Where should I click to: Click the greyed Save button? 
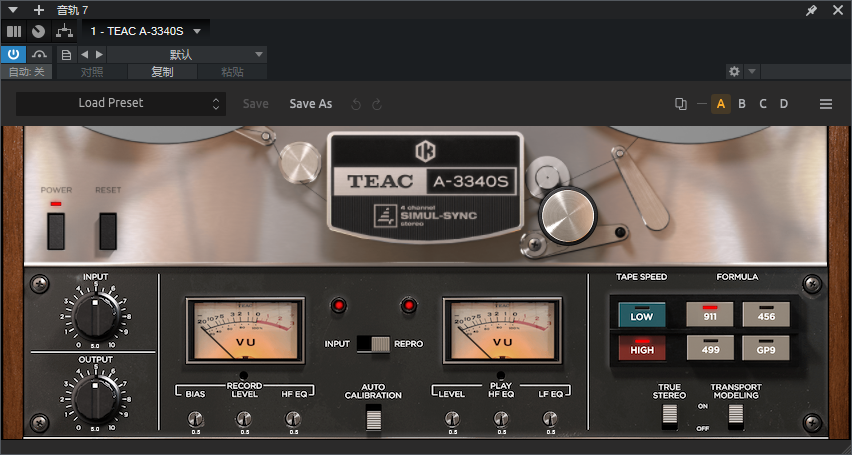click(x=255, y=104)
